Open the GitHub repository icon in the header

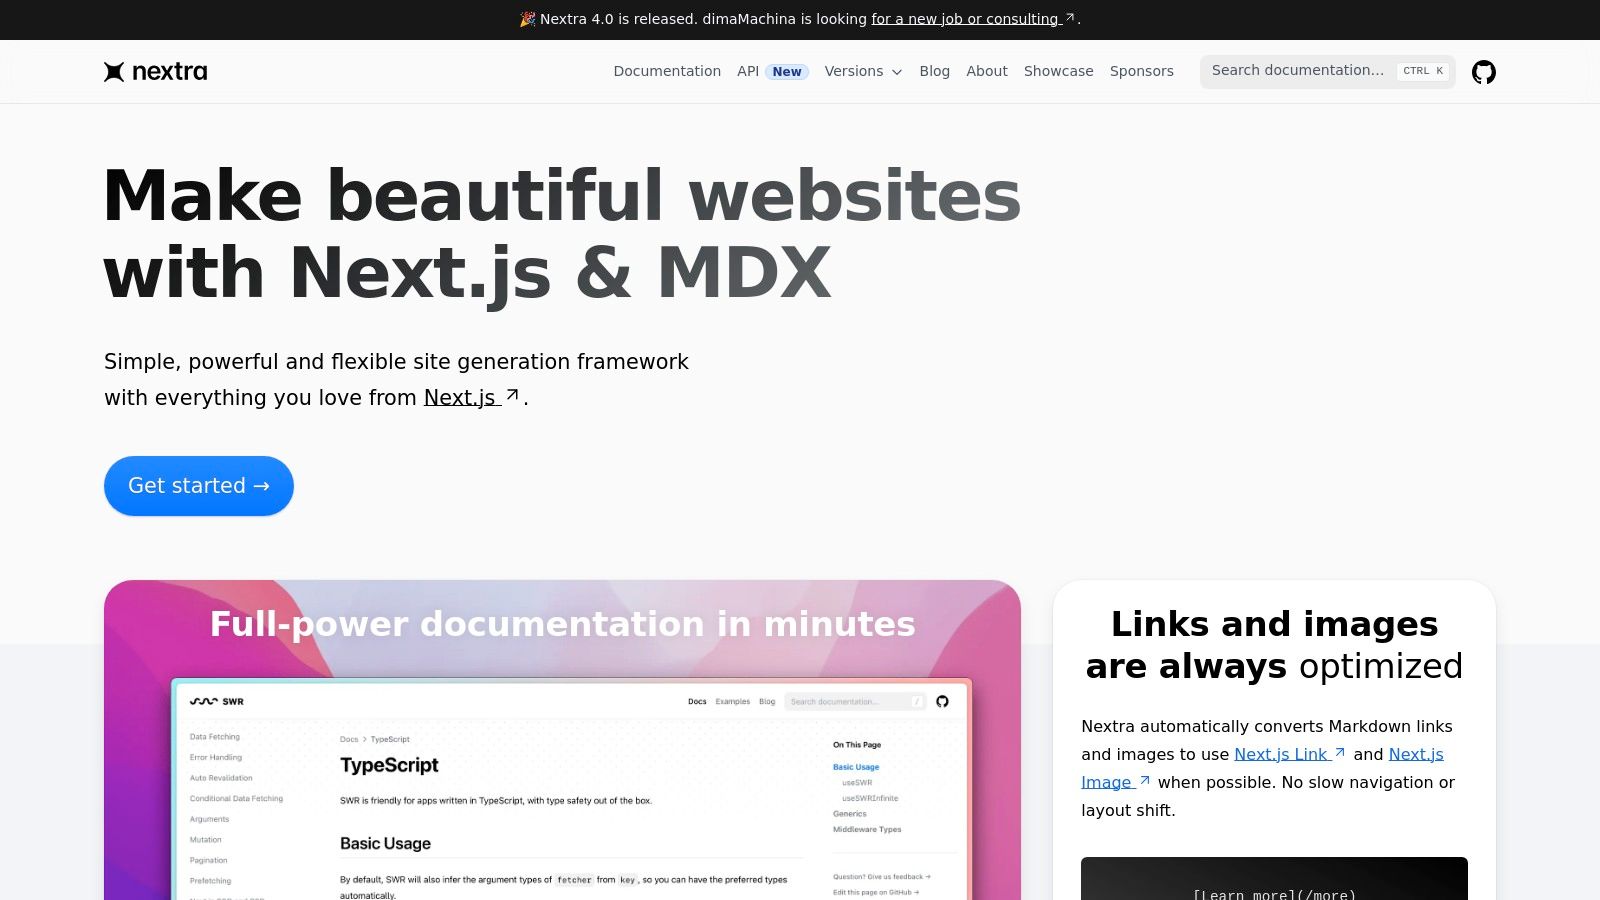(x=1484, y=72)
